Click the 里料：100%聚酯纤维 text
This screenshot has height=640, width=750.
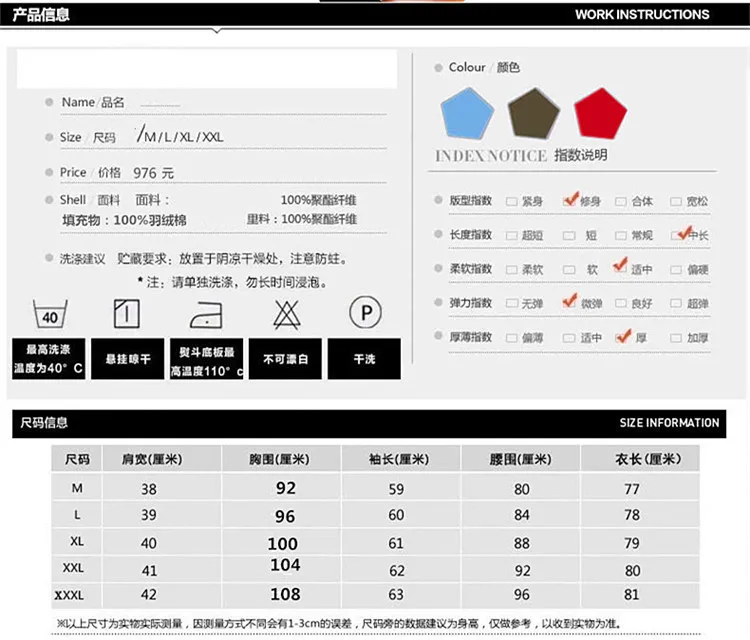point(302,220)
